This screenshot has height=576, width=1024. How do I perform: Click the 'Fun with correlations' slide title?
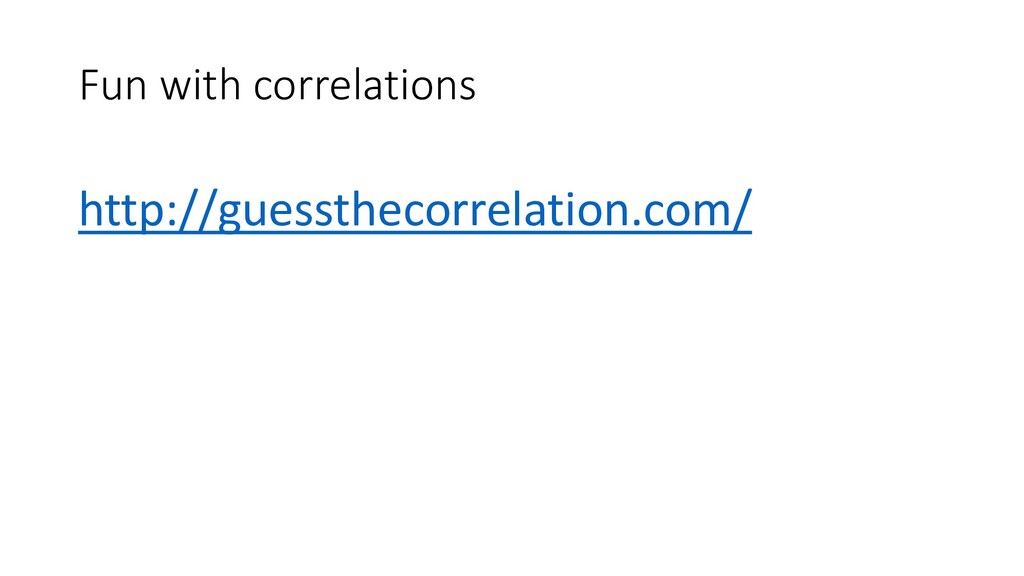click(x=278, y=85)
